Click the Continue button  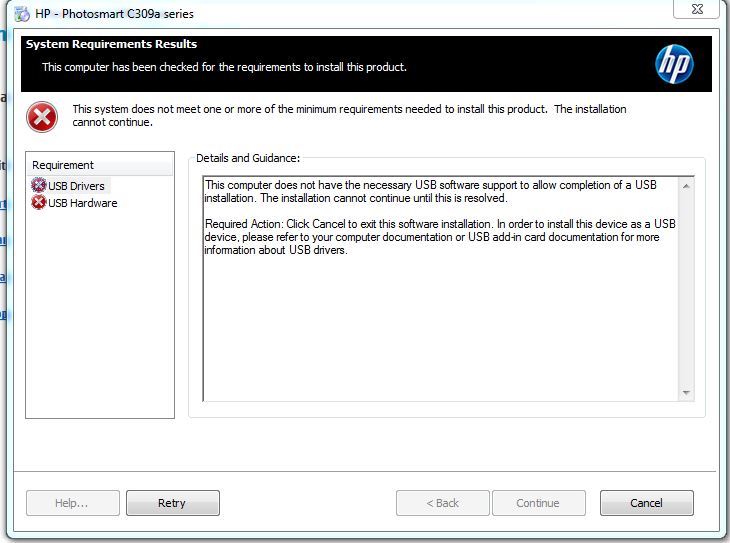click(x=539, y=503)
